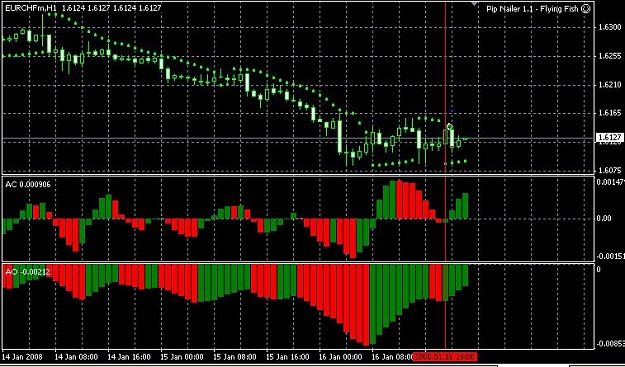Viewport: 625px width, 367px height.
Task: Click the 1.6165 price scale label
Action: point(610,114)
